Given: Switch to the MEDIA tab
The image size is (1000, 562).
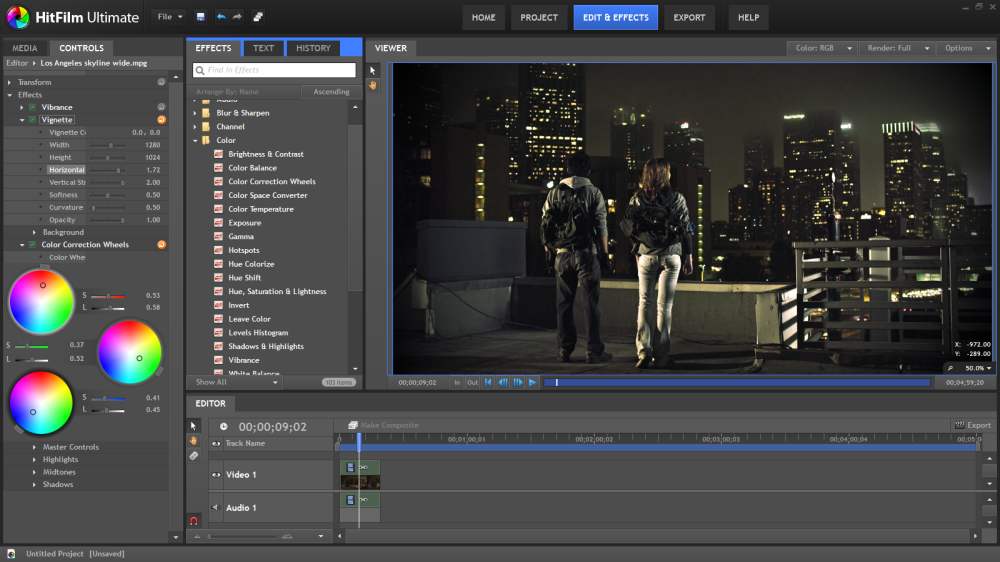Looking at the screenshot, I should (x=25, y=48).
